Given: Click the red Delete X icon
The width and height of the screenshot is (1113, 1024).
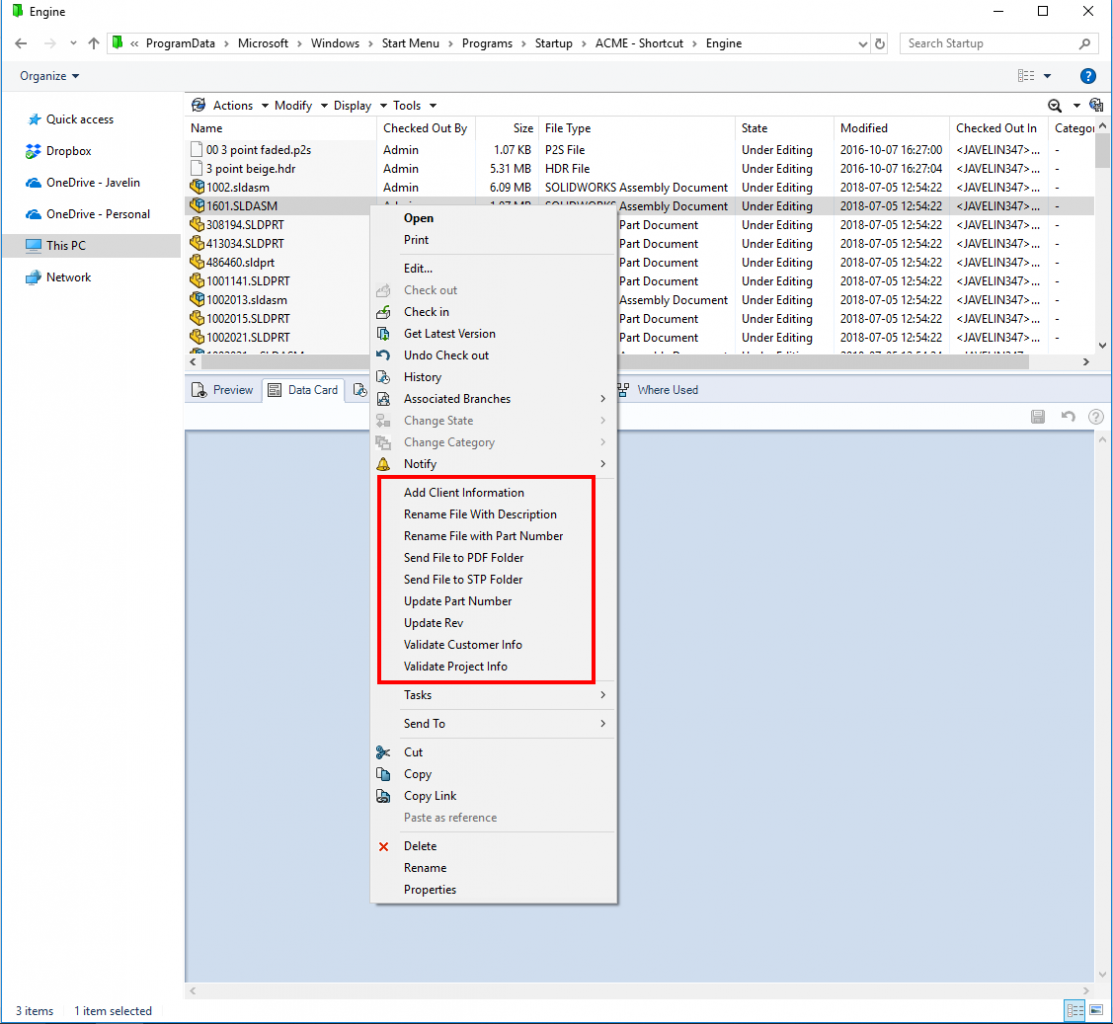Looking at the screenshot, I should pos(383,847).
